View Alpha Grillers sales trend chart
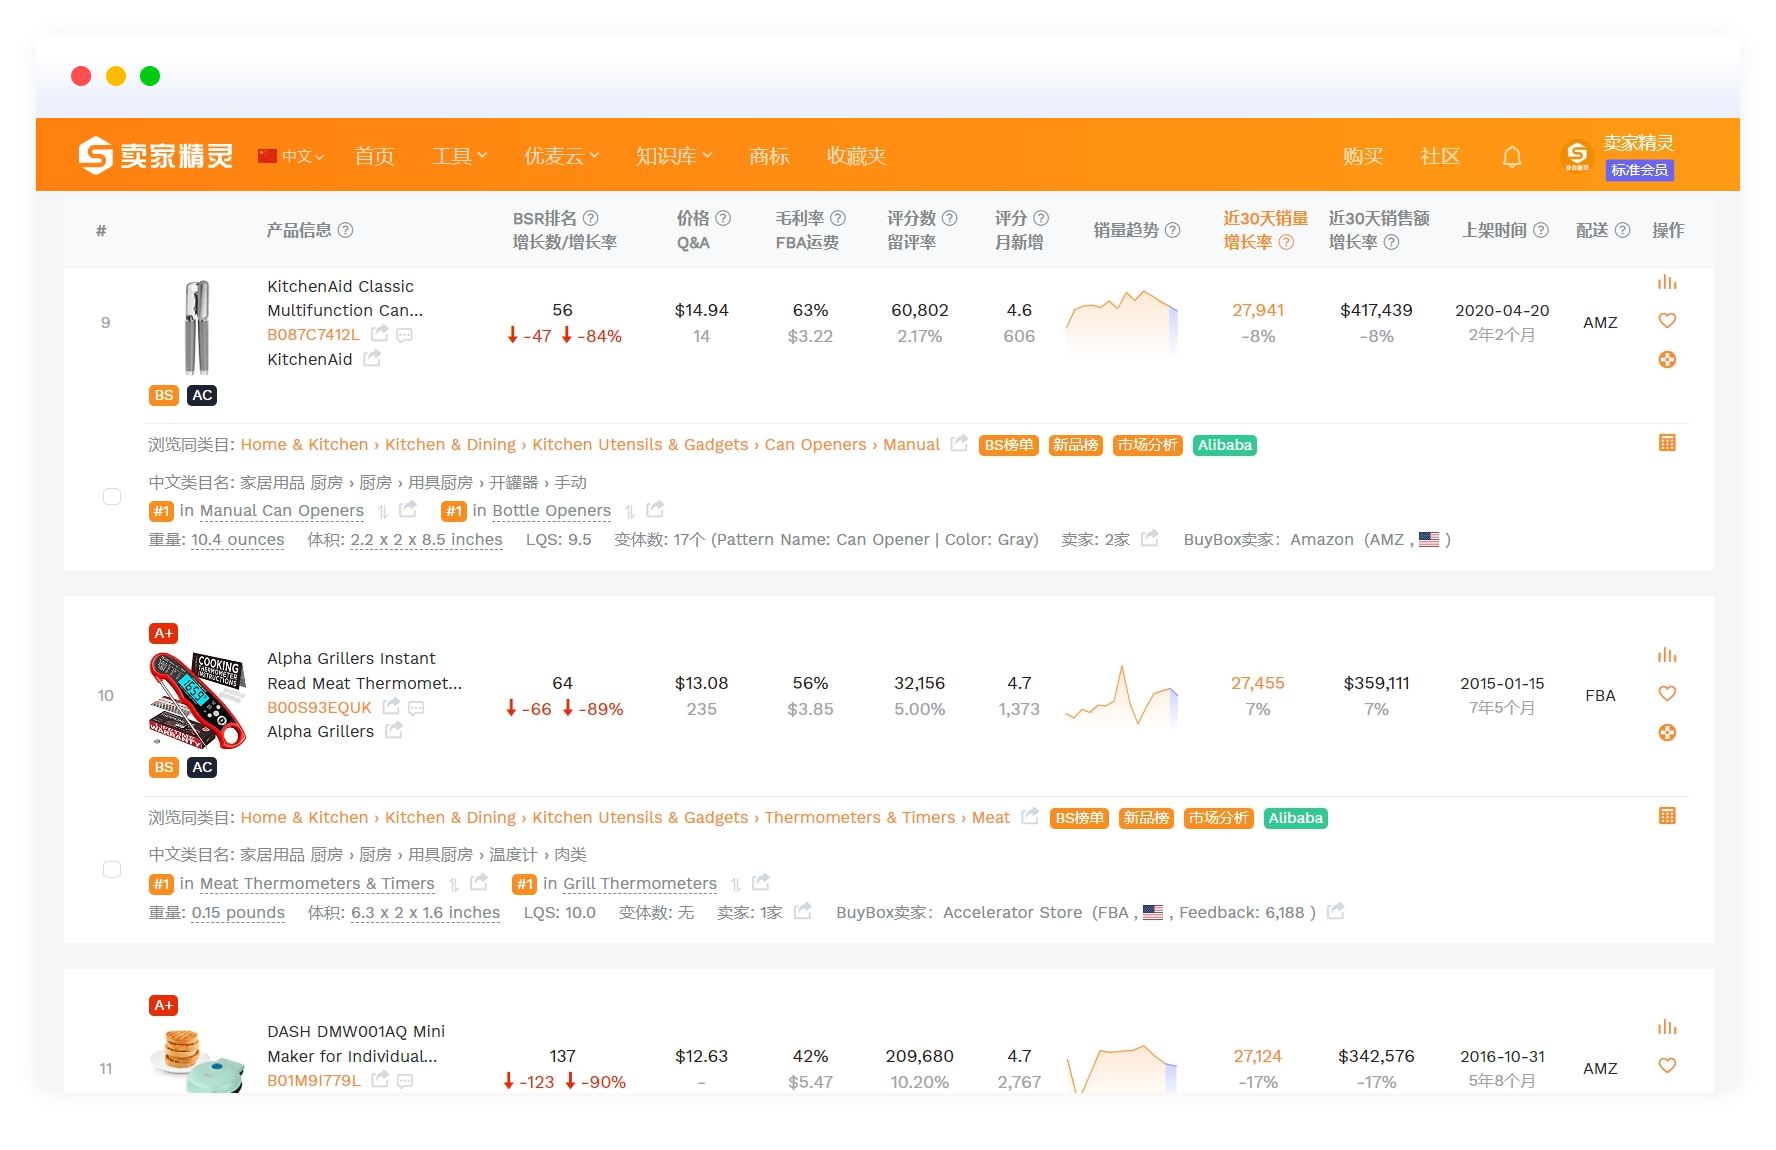 [x=1122, y=695]
